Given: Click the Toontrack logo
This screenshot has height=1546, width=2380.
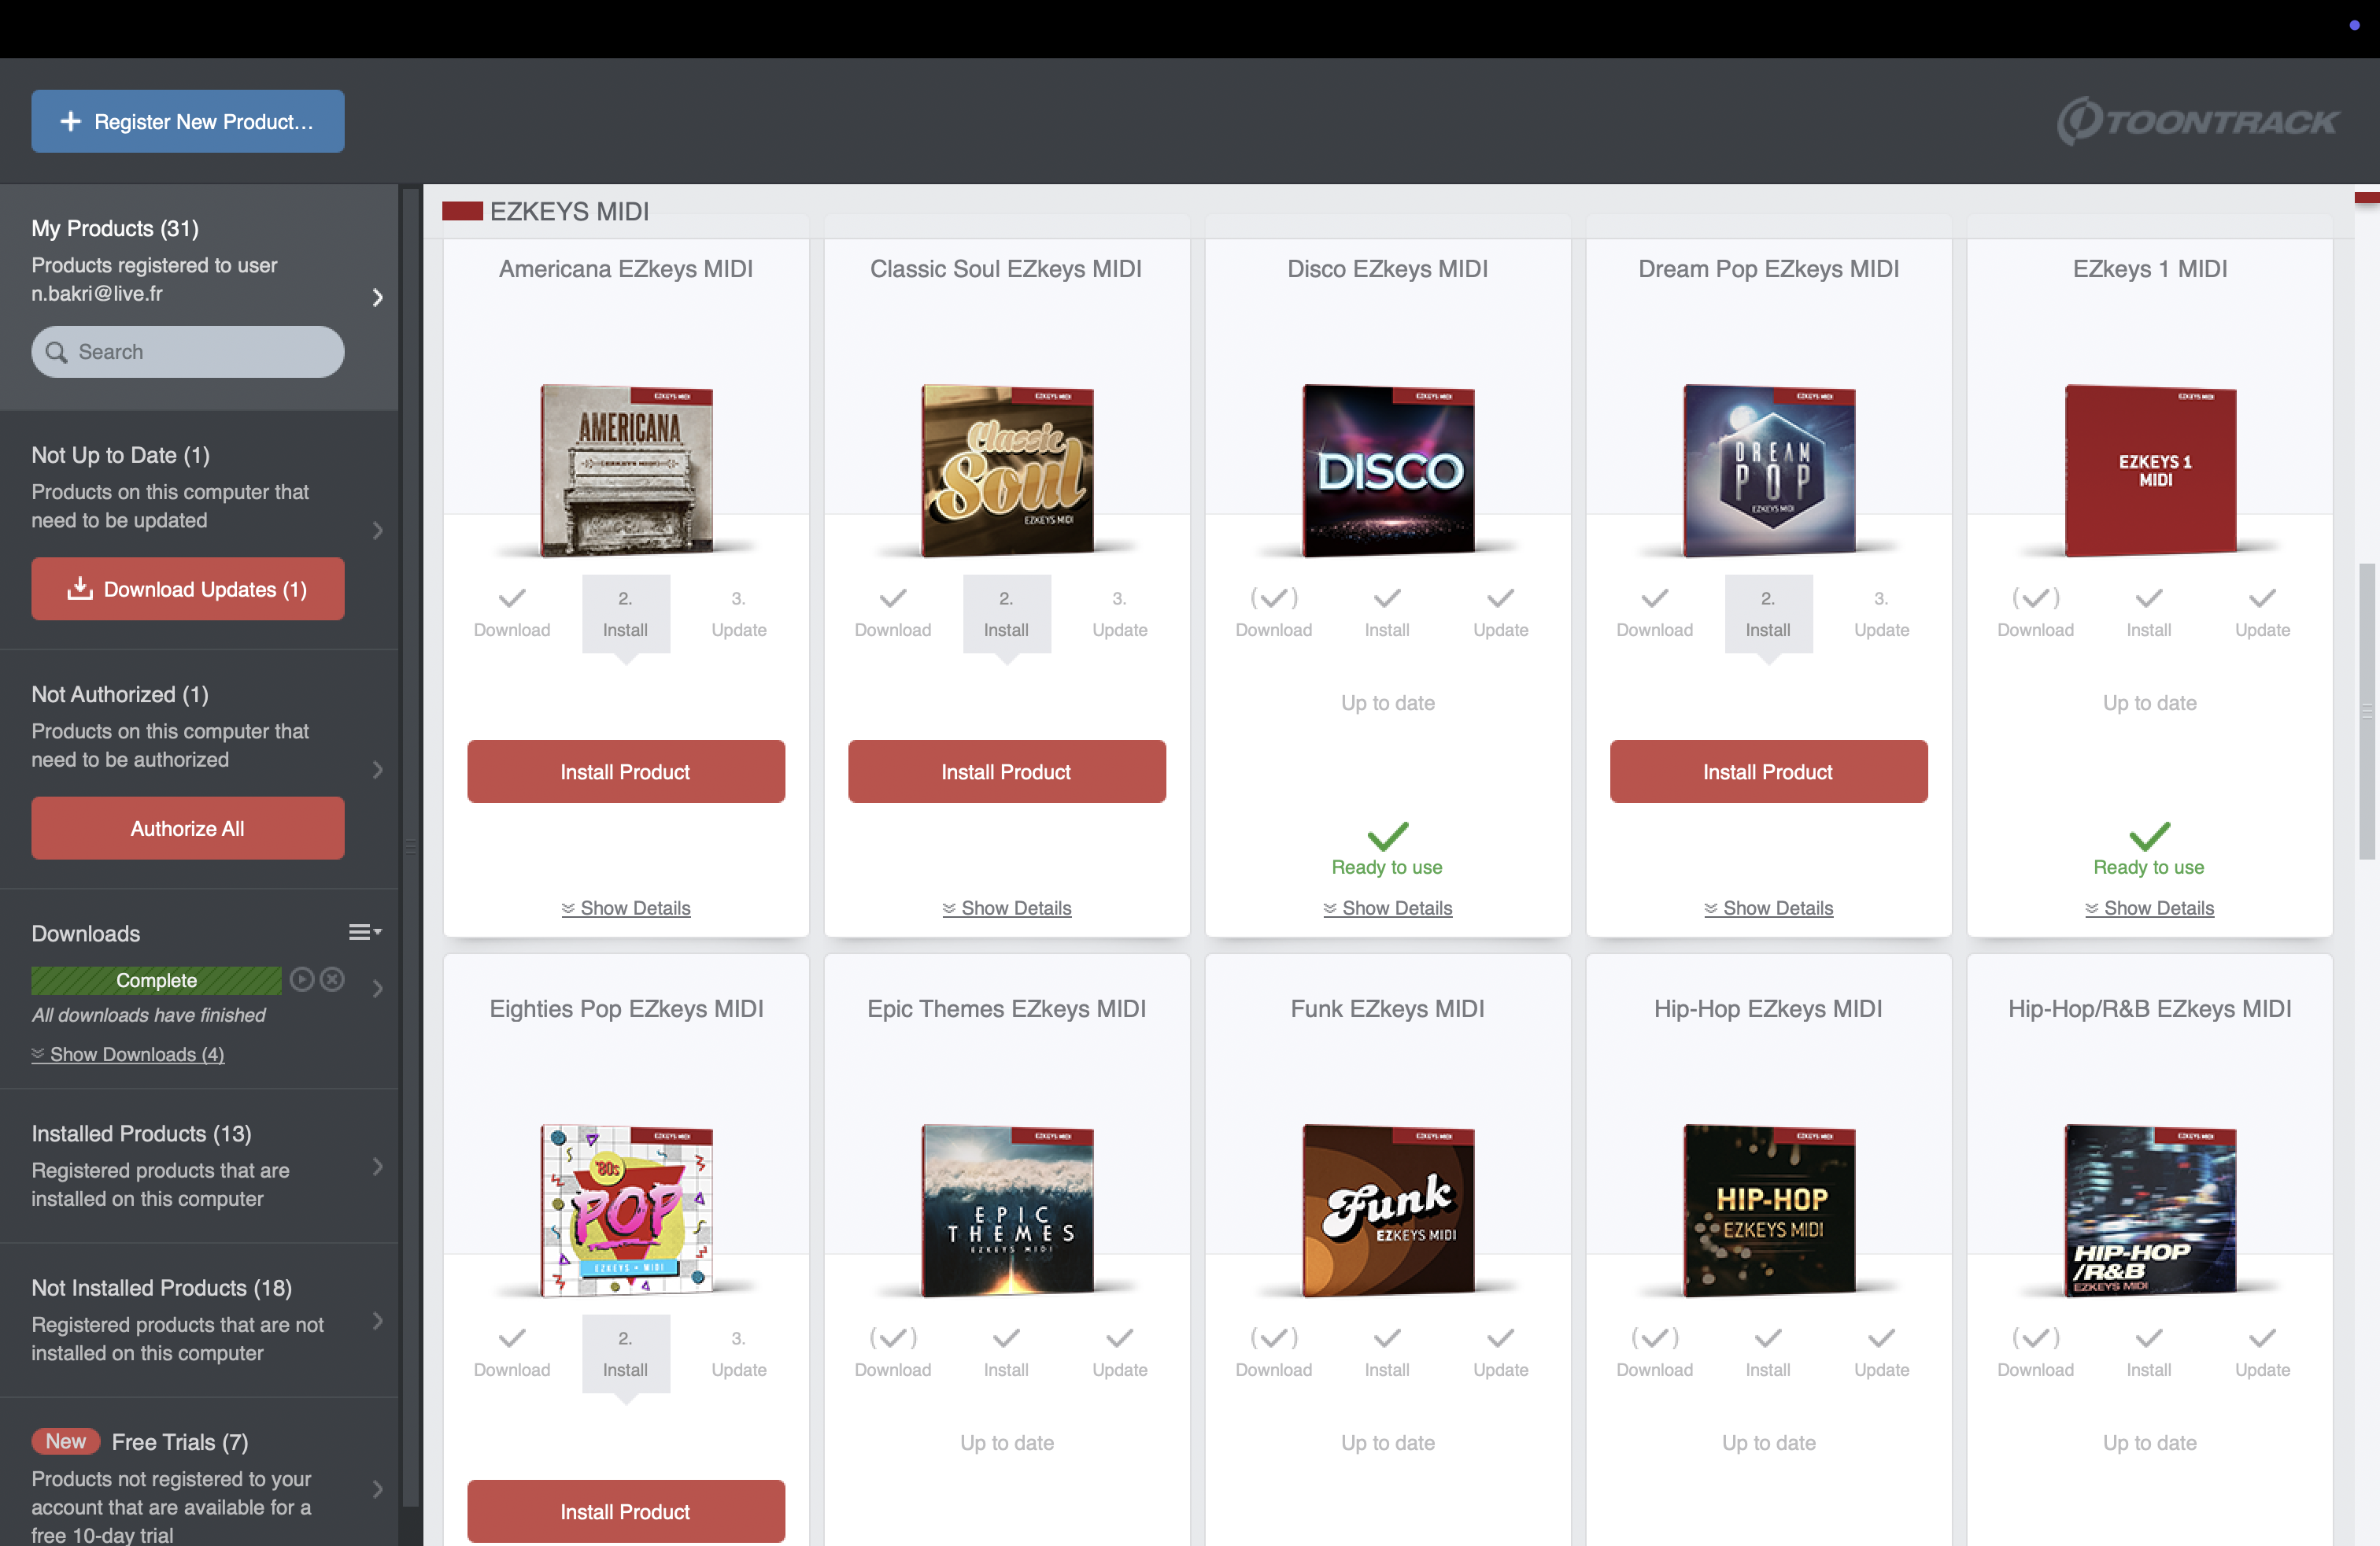Looking at the screenshot, I should point(2197,121).
